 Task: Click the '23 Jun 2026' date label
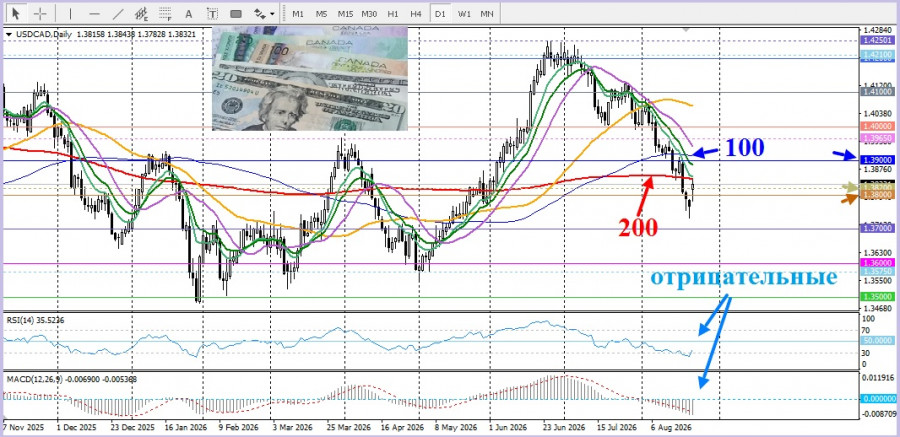pyautogui.click(x=563, y=428)
